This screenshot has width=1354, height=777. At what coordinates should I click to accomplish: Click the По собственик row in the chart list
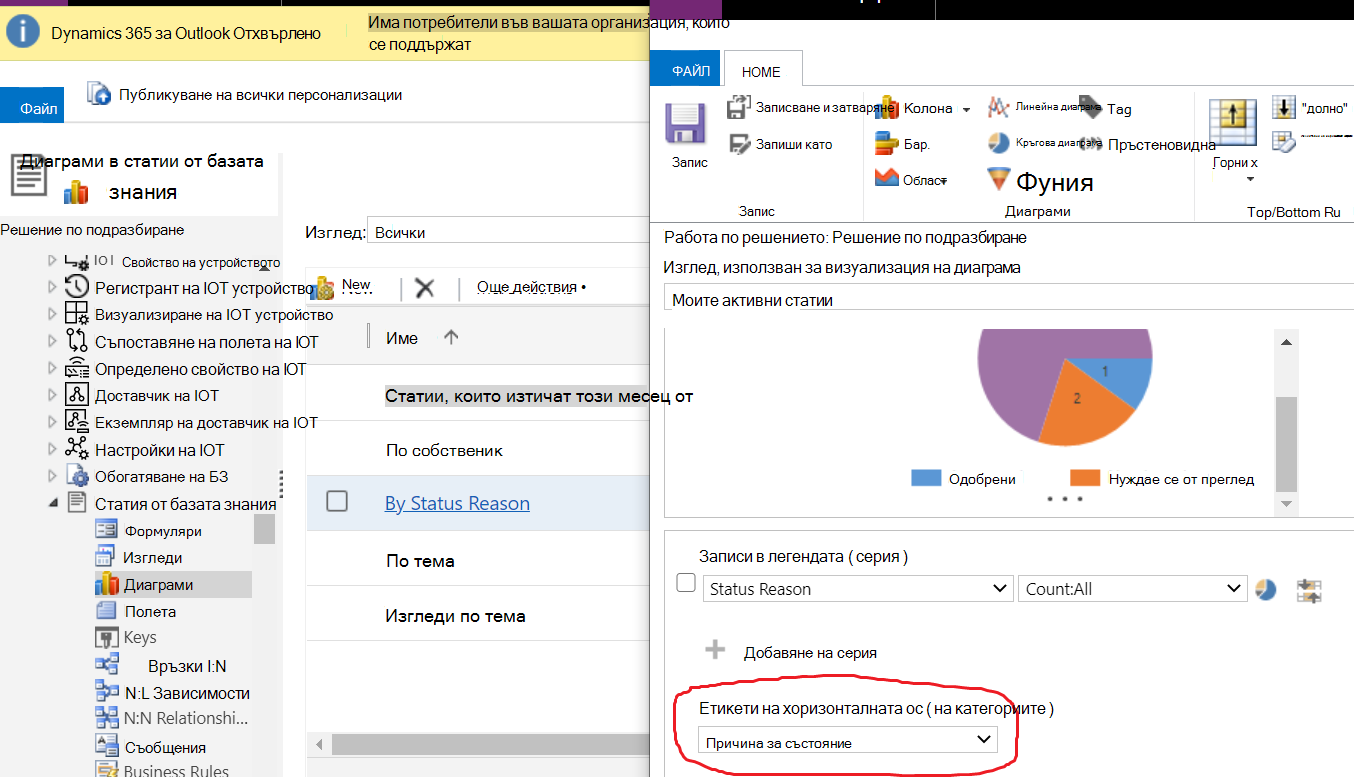click(478, 450)
